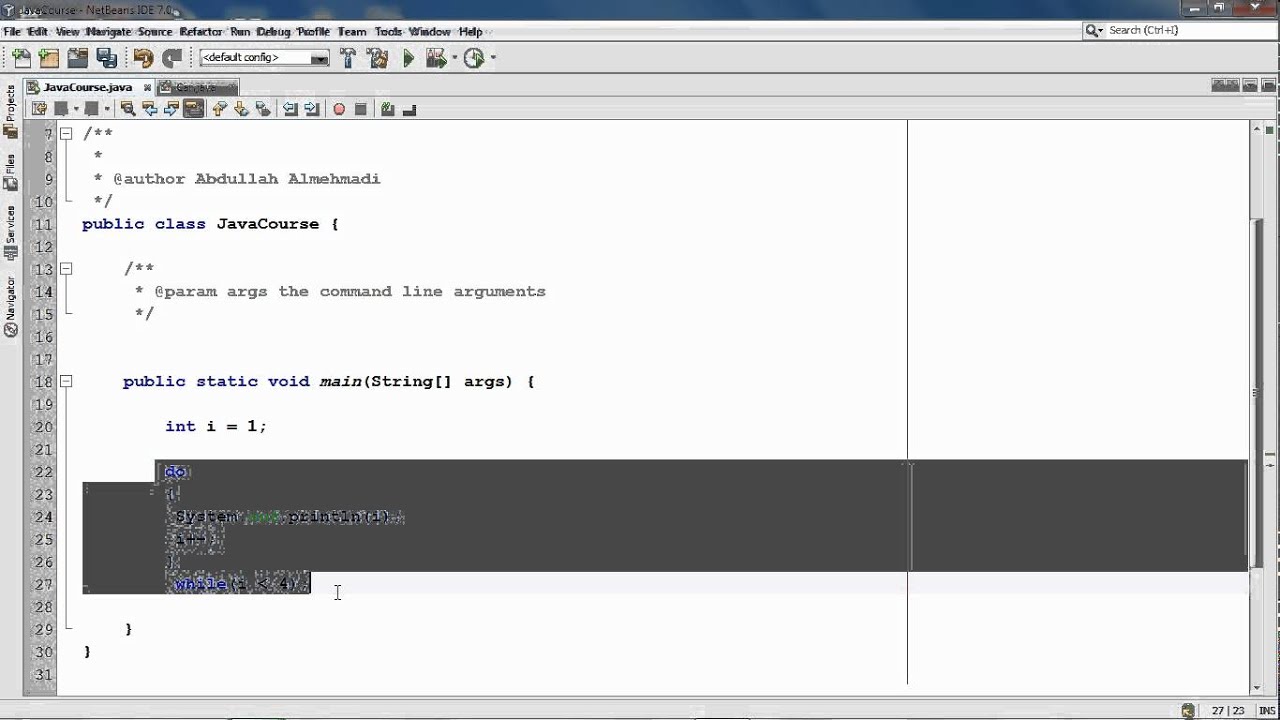Open the Refactor menu
This screenshot has width=1280, height=720.
(x=201, y=32)
